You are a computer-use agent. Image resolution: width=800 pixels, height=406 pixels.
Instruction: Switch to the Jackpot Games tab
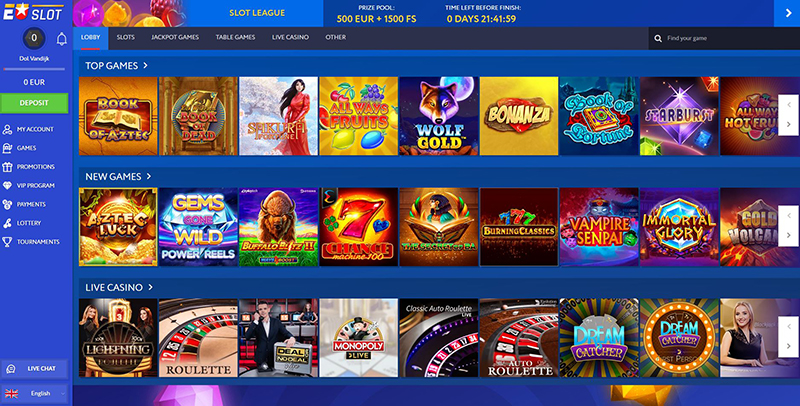coord(175,37)
